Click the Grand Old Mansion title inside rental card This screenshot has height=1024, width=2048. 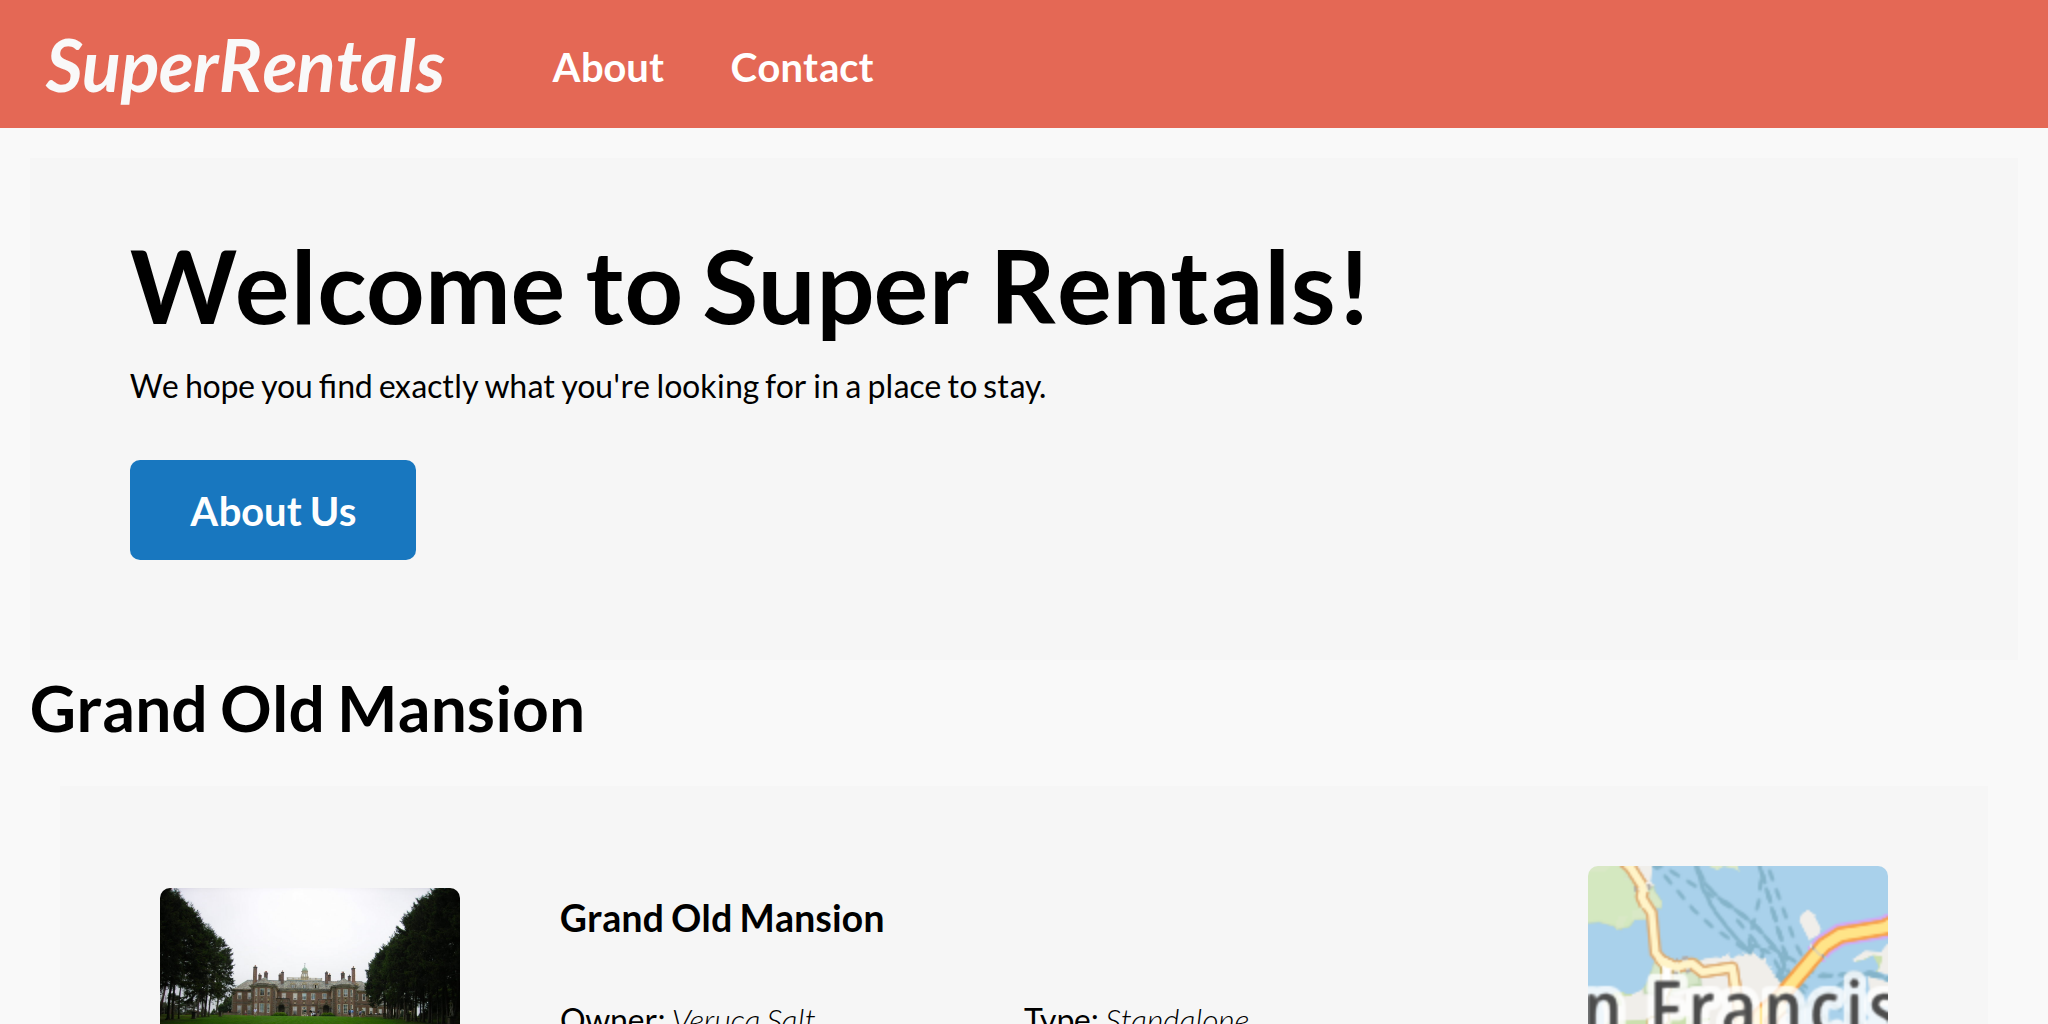point(721,919)
